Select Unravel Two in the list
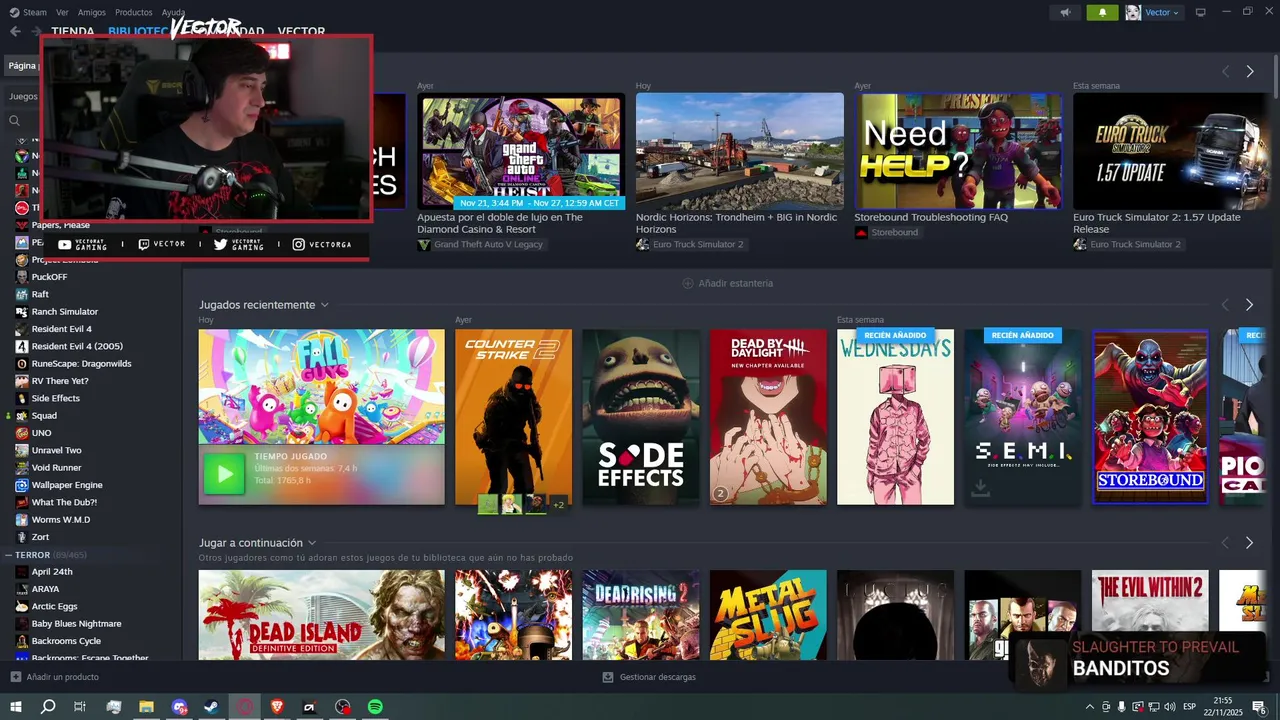This screenshot has width=1280, height=720. pyautogui.click(x=56, y=450)
